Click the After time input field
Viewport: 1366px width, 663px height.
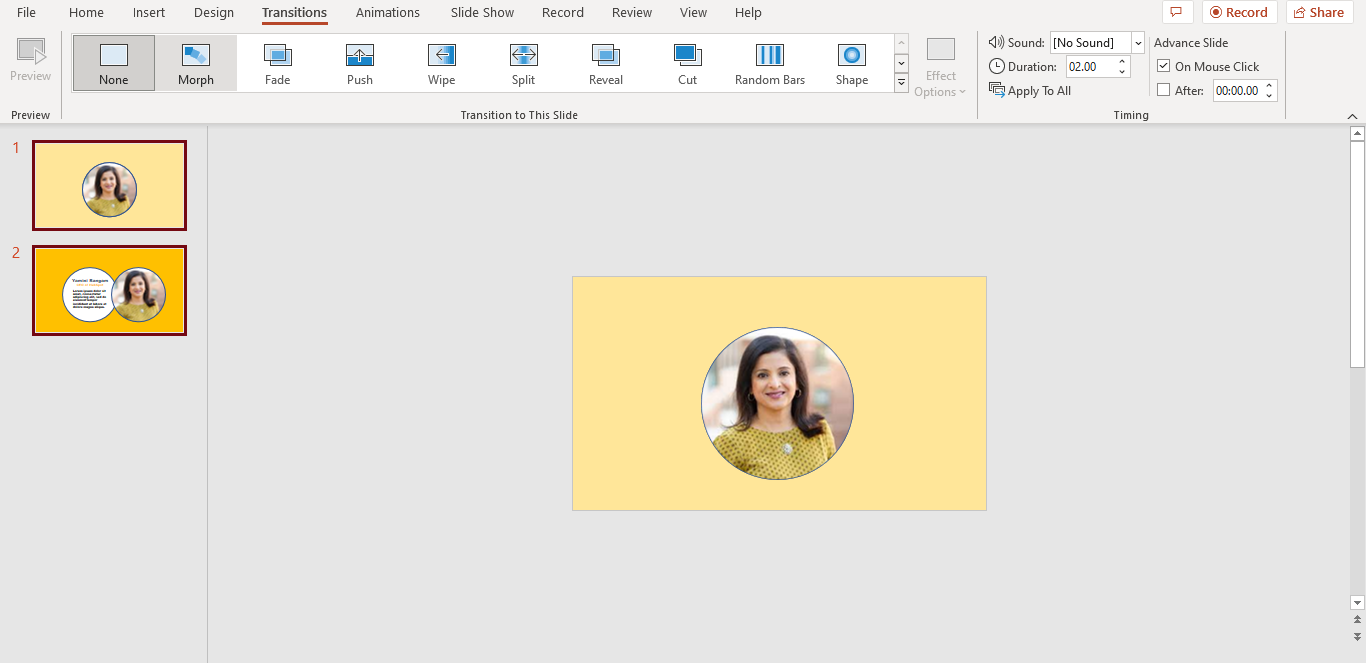[x=1238, y=91]
